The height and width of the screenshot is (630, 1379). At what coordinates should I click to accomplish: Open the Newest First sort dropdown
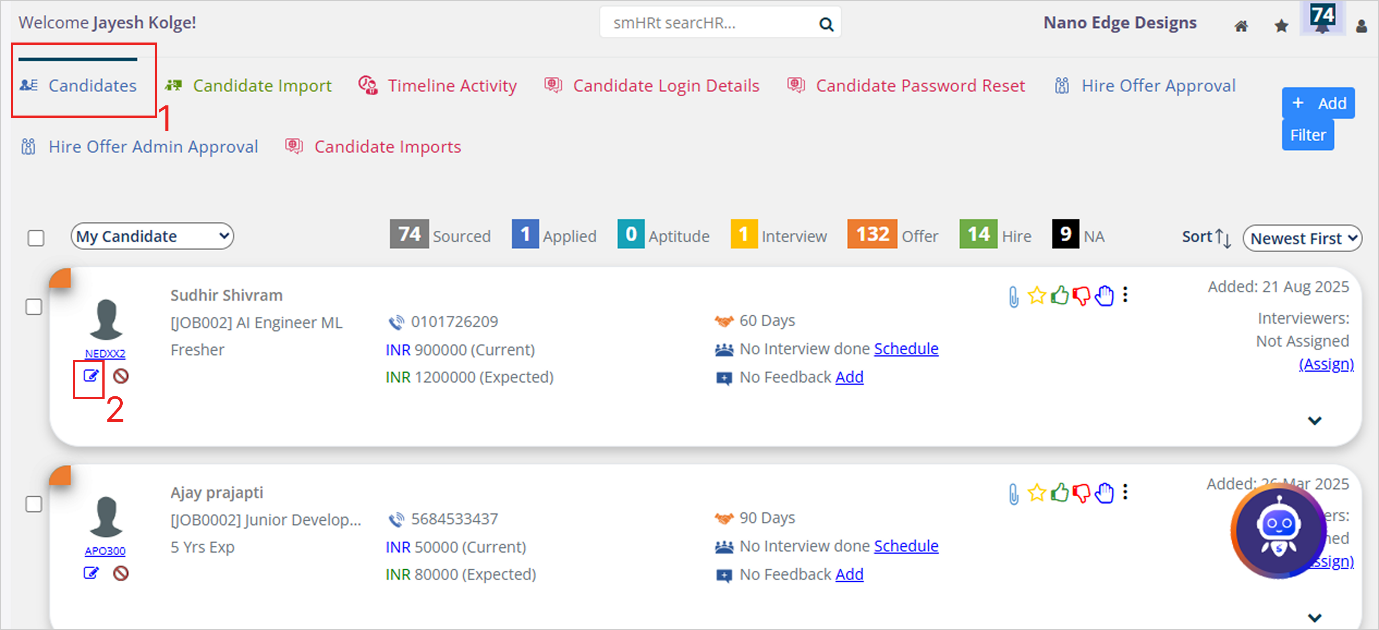pos(1302,238)
